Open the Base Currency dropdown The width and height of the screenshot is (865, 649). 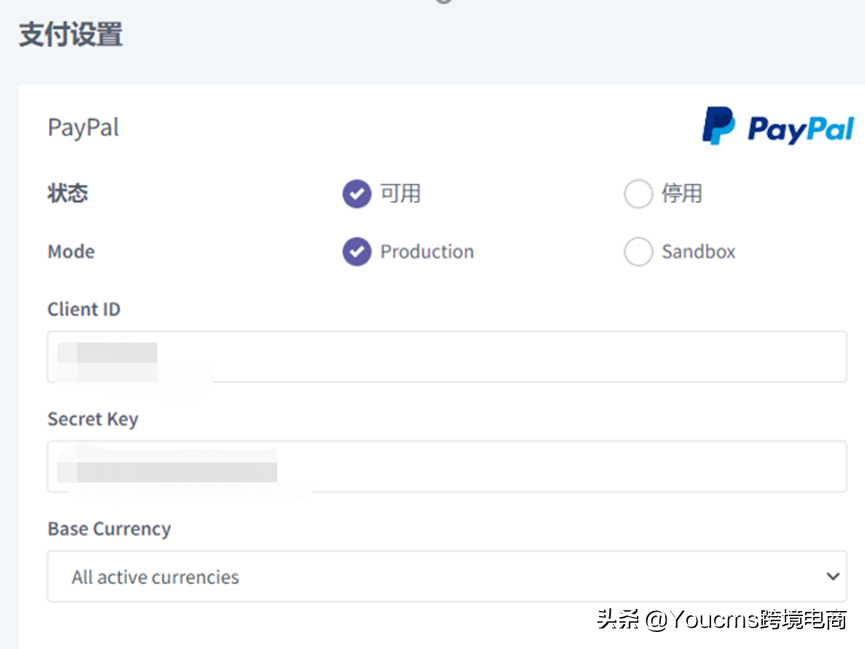tap(447, 576)
